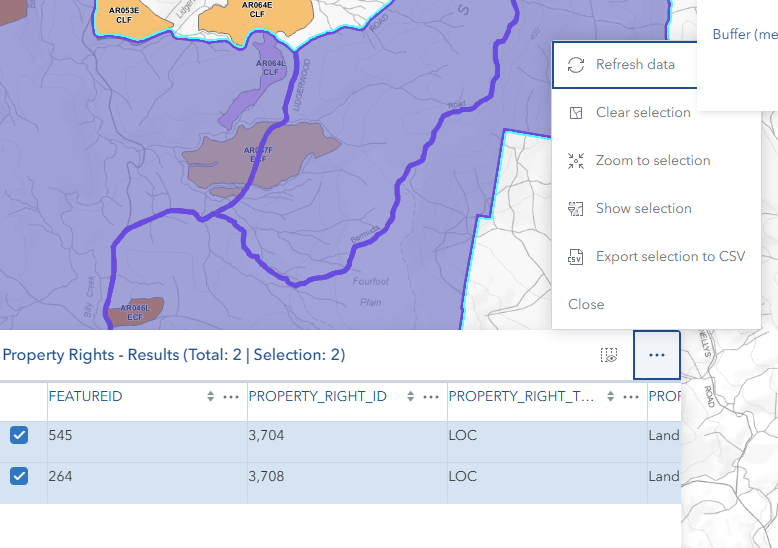Image resolution: width=778 pixels, height=548 pixels.
Task: Click the Refresh data icon
Action: point(575,65)
